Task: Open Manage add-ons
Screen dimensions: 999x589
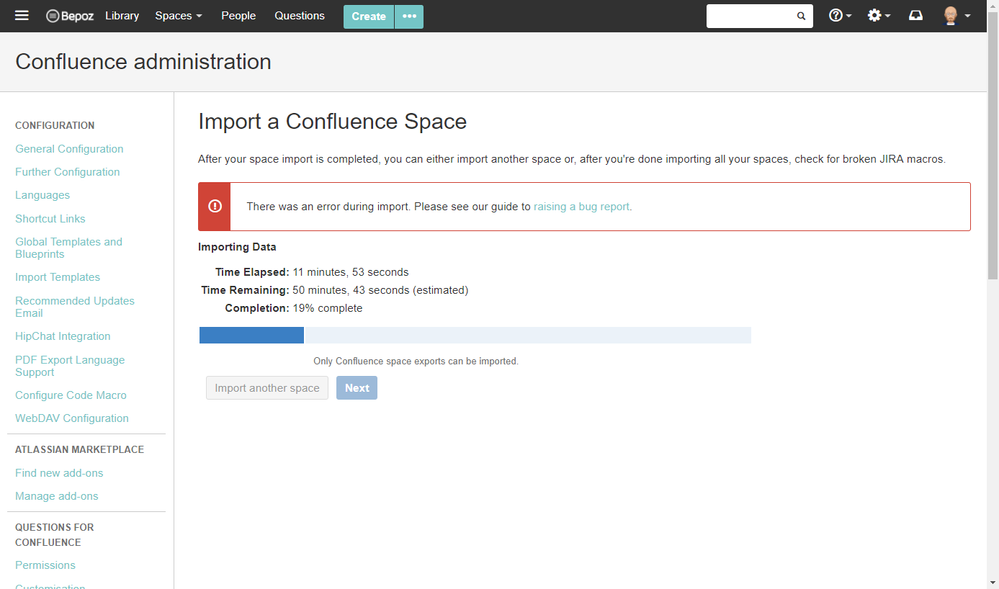Action: click(57, 496)
